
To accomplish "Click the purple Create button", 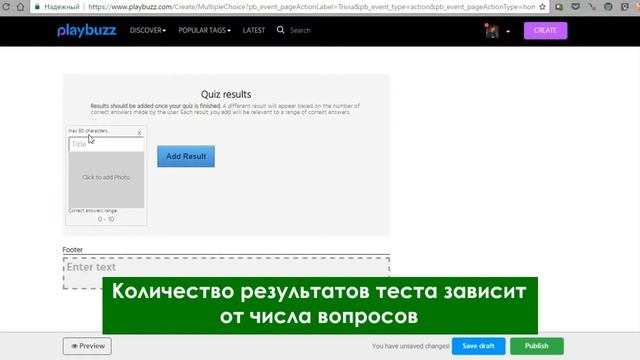I will tap(545, 31).
